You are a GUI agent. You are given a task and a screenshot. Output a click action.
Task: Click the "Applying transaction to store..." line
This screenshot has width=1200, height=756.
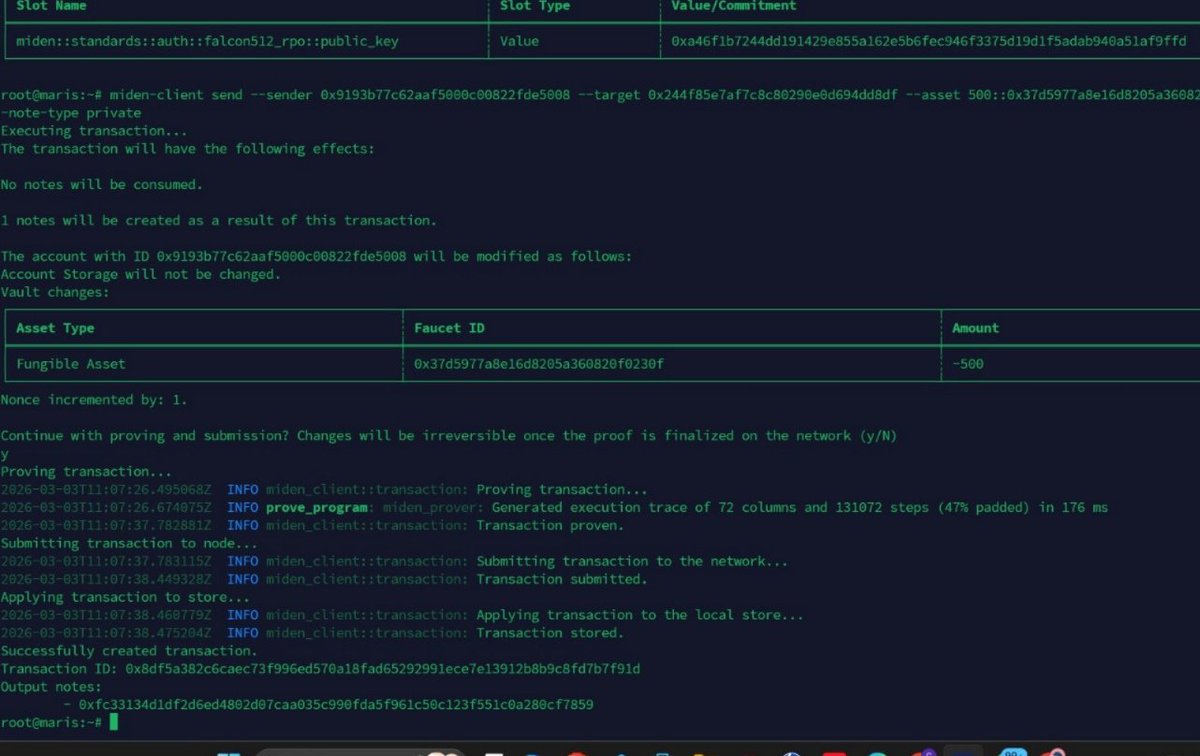(x=125, y=598)
